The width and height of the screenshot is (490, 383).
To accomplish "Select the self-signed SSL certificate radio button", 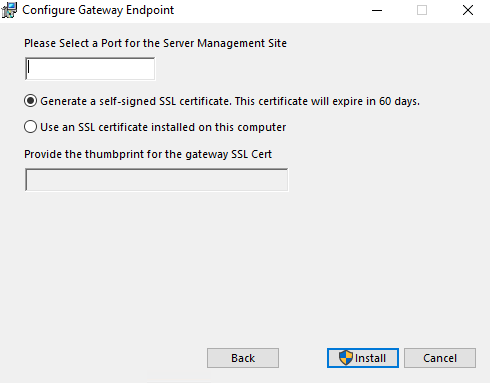I will pos(30,101).
